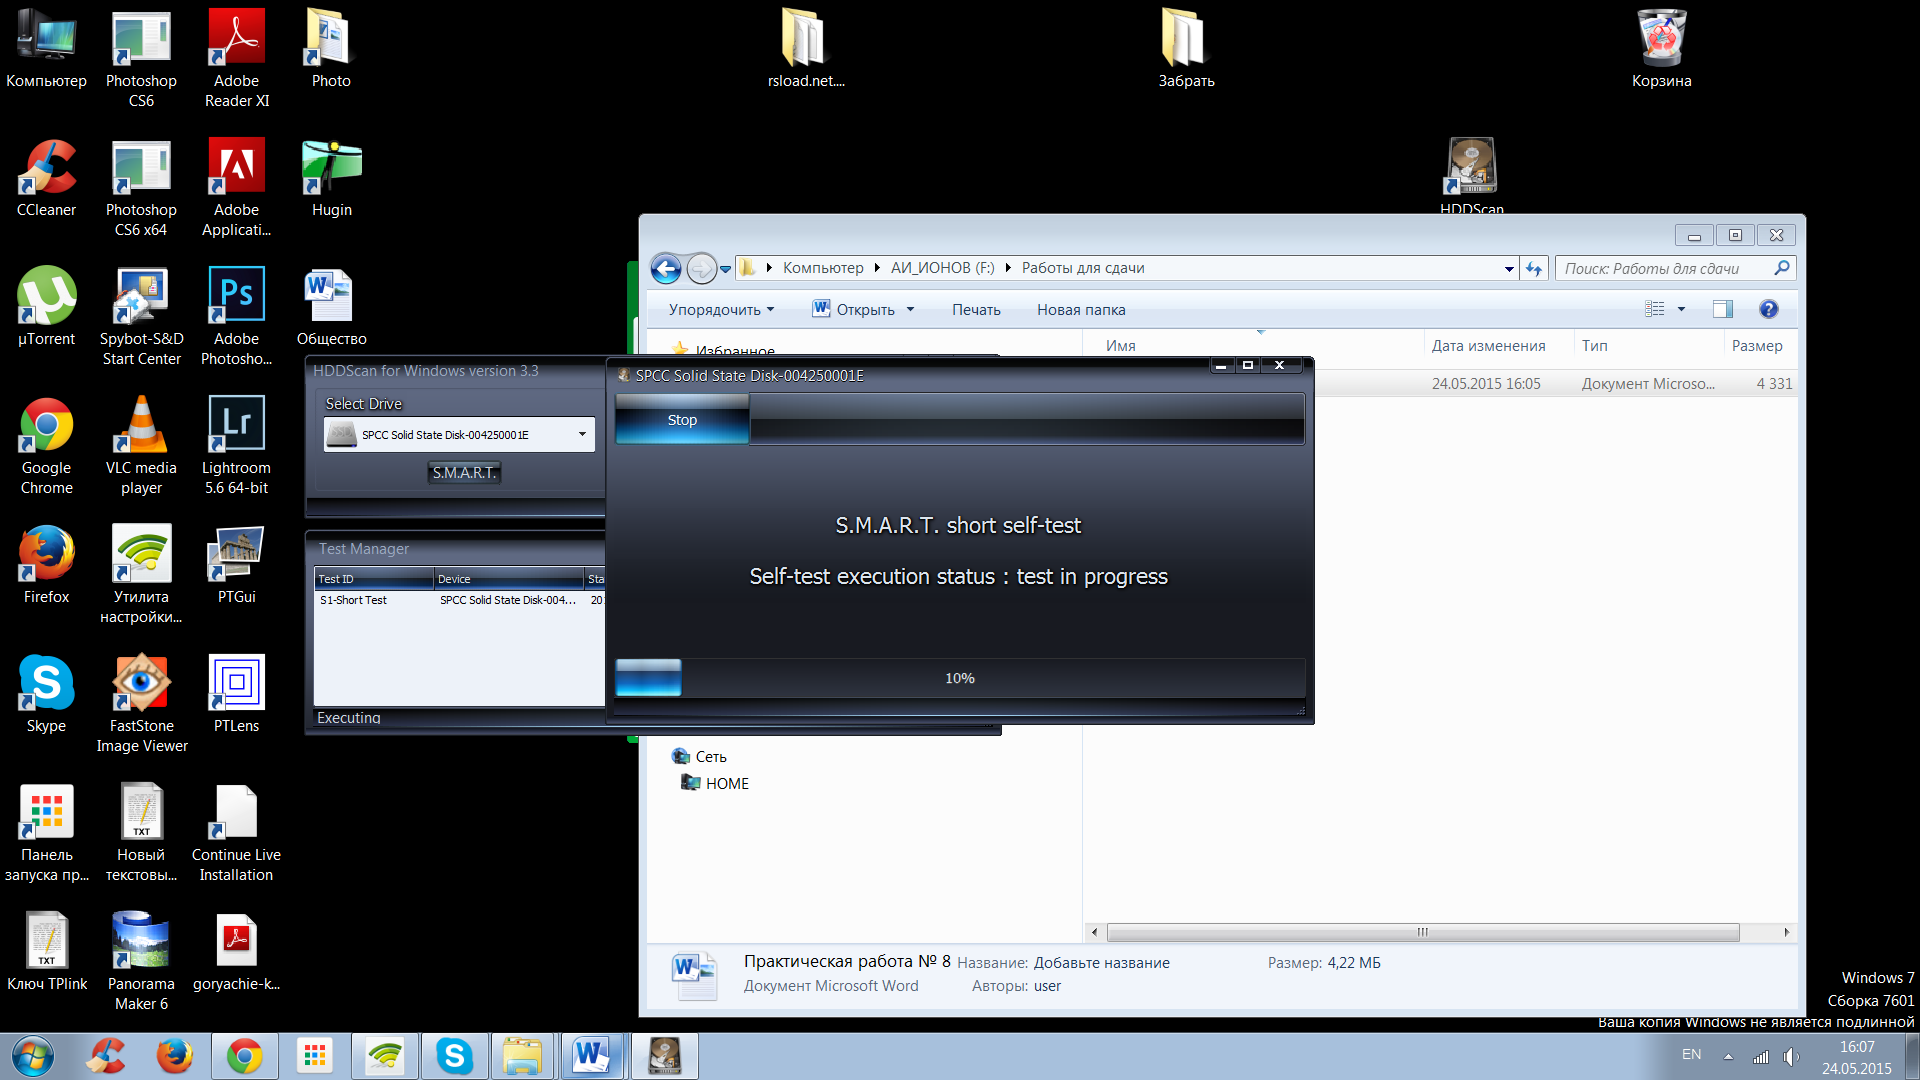Launch PTGui from desktop
Image resolution: width=1920 pixels, height=1080 pixels.
pos(236,564)
